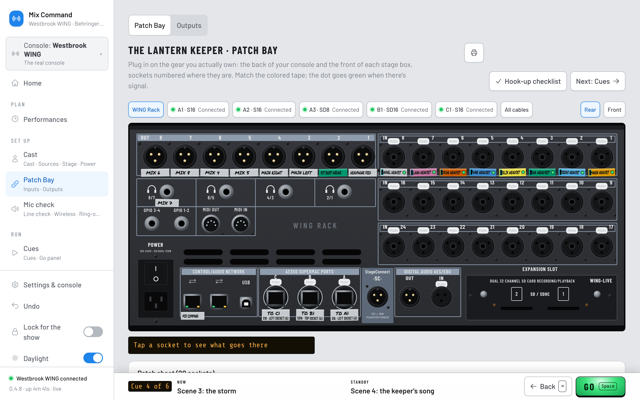Click the AES50 port labeled TO A1
Screen dimensions: 640x400
tap(344, 298)
